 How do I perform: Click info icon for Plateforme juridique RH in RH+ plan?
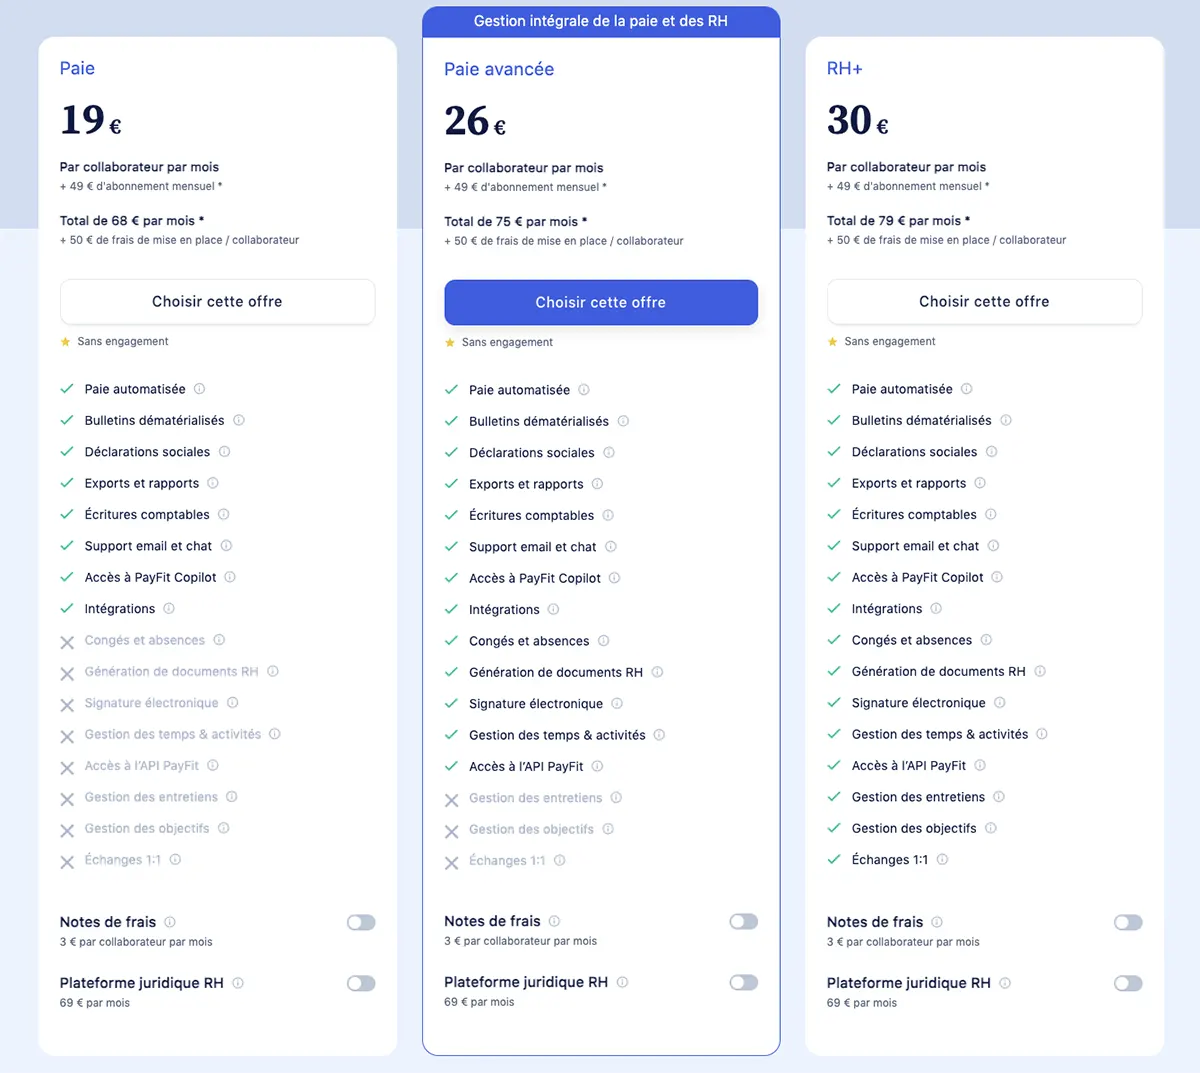[1005, 983]
